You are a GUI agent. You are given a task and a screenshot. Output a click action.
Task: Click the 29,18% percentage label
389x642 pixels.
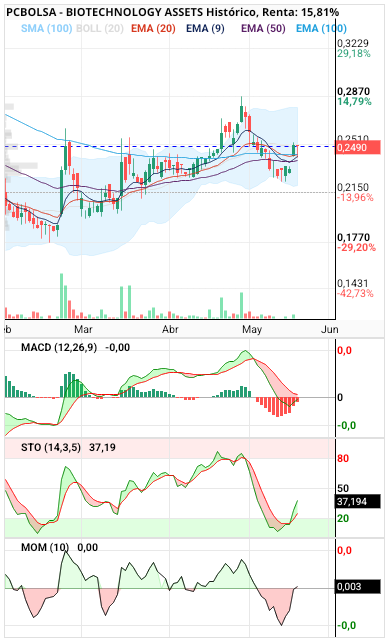354,53
